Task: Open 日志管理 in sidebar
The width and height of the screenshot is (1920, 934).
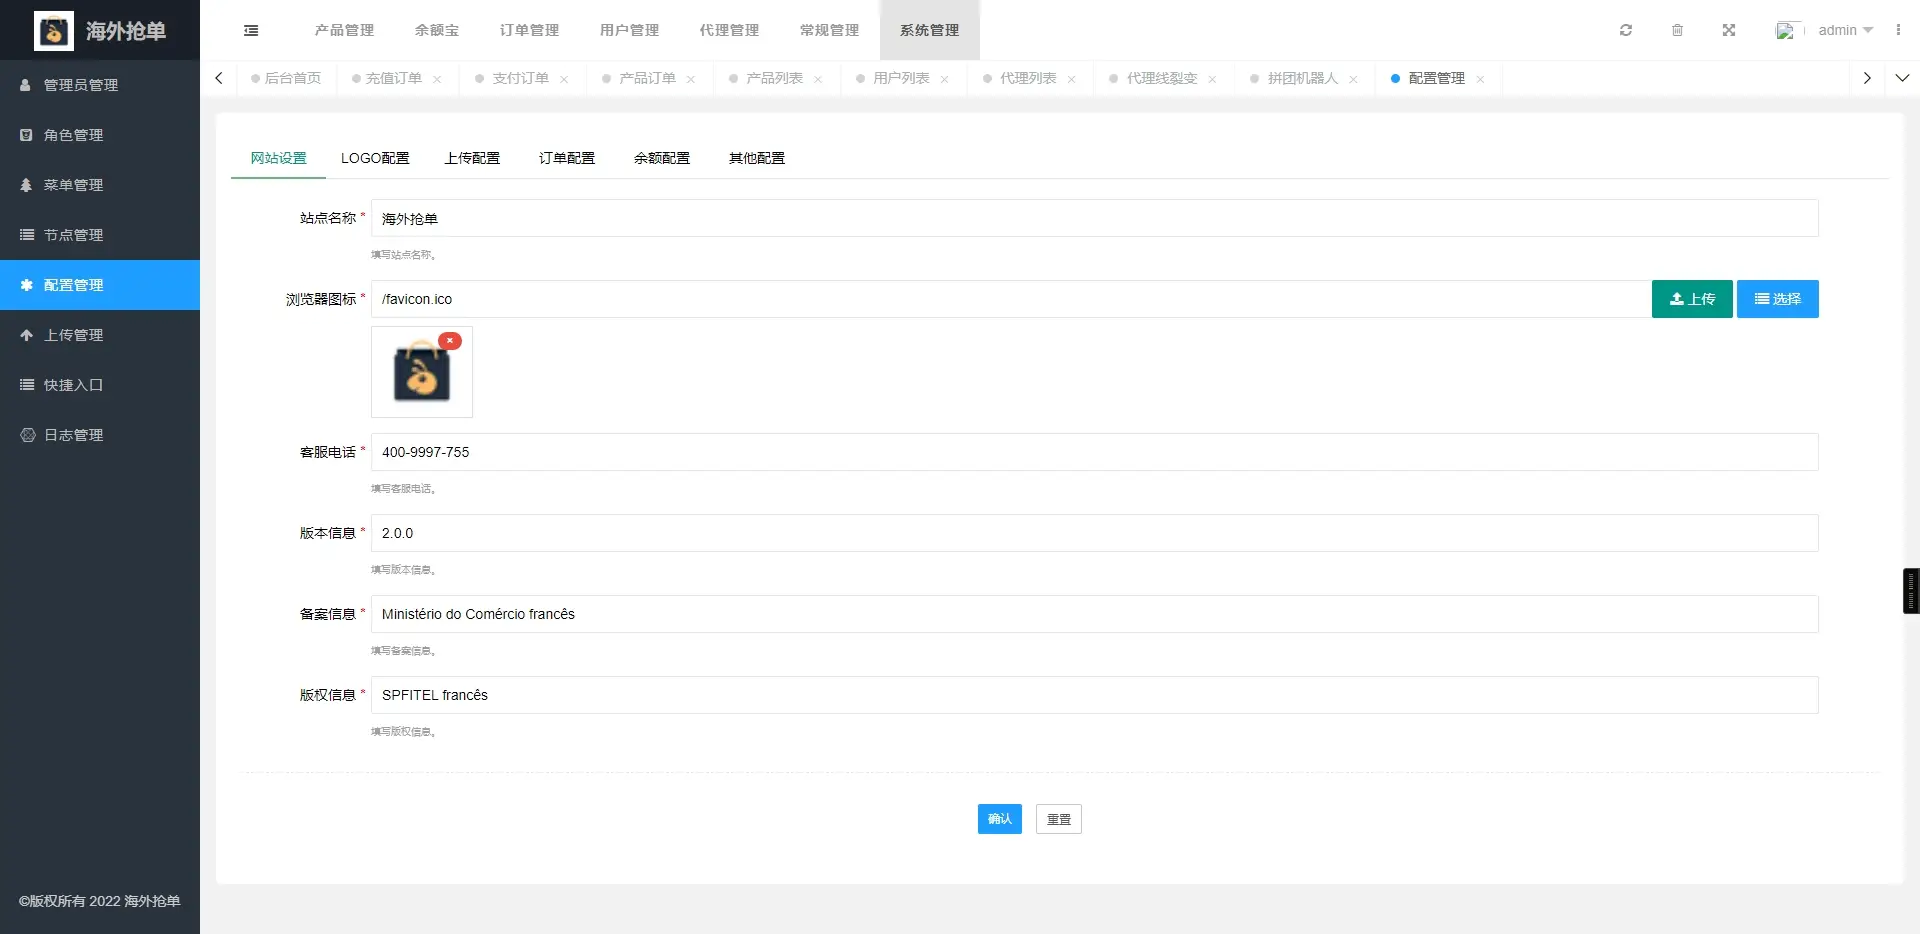Action: (73, 435)
